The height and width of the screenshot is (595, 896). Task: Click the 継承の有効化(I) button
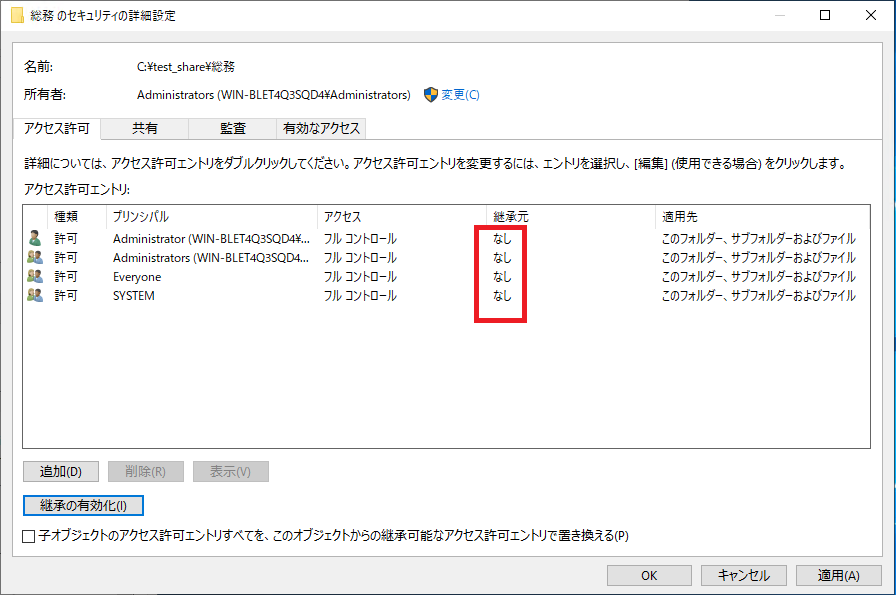coord(83,505)
